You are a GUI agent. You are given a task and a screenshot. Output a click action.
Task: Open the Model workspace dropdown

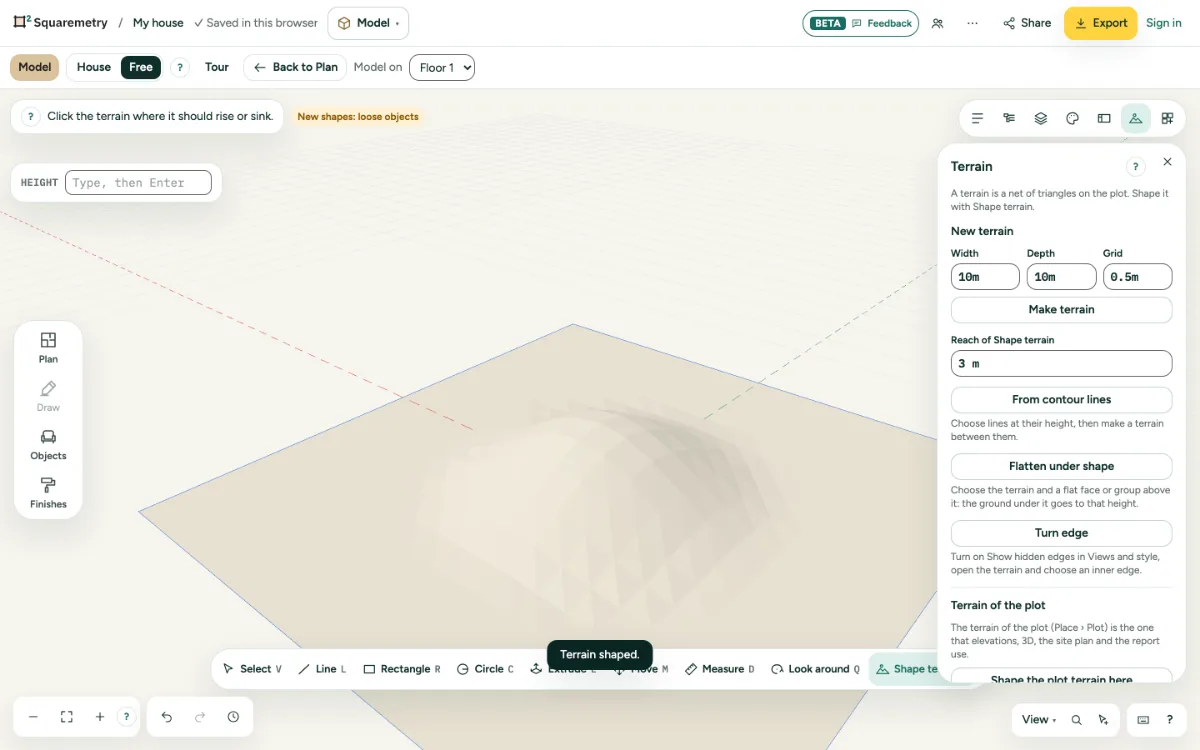(368, 23)
